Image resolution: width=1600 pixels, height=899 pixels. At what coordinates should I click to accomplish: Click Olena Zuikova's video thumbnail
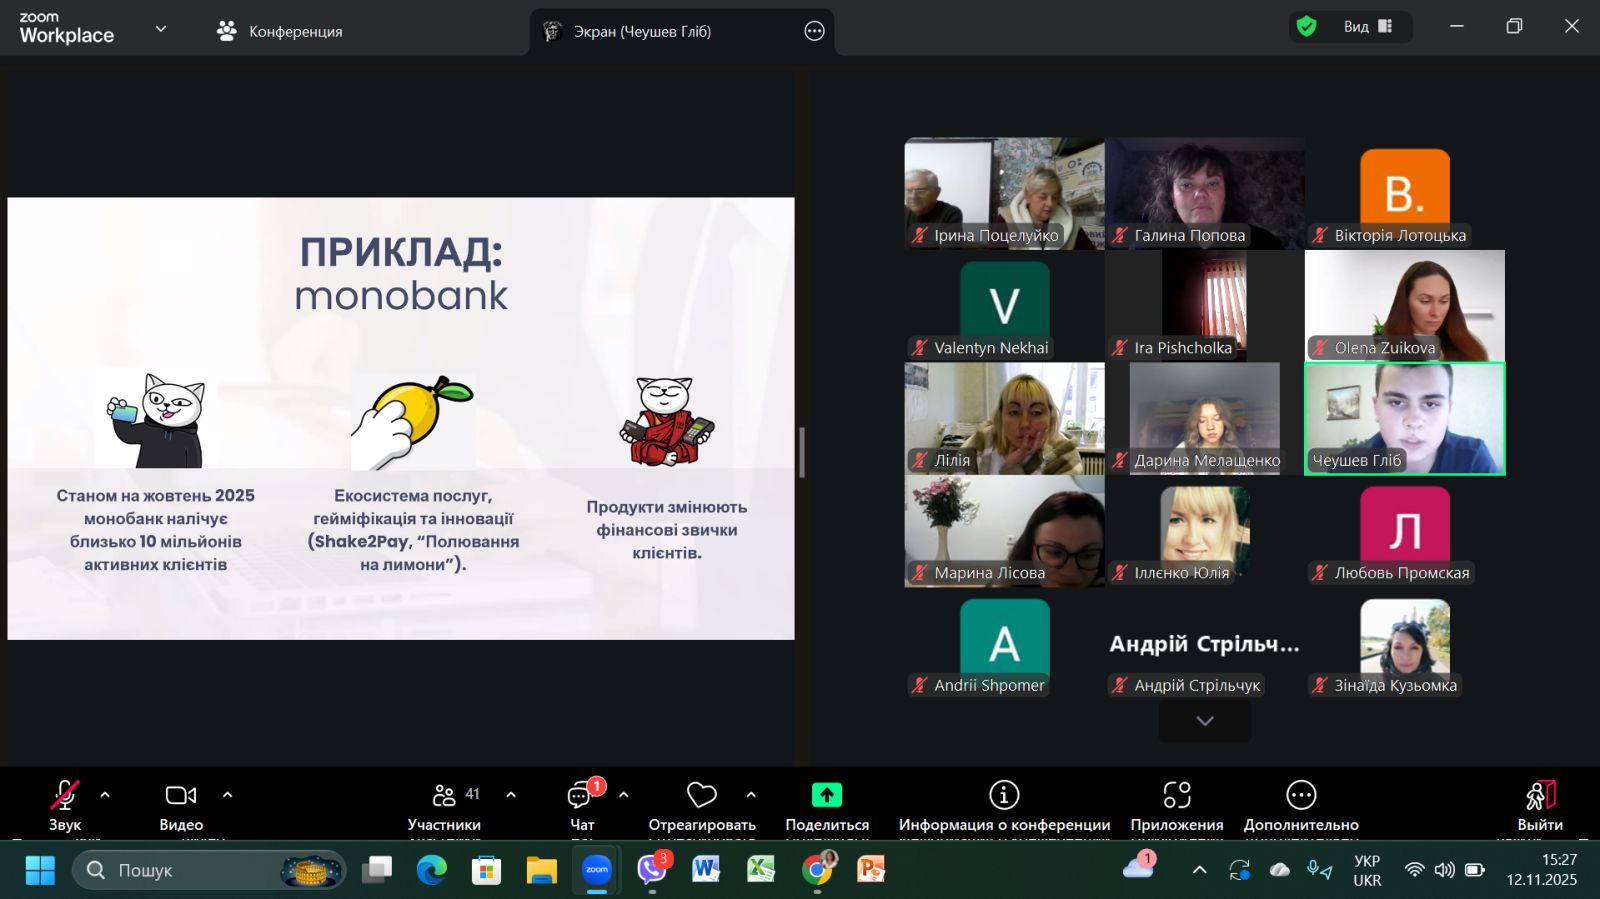1404,305
